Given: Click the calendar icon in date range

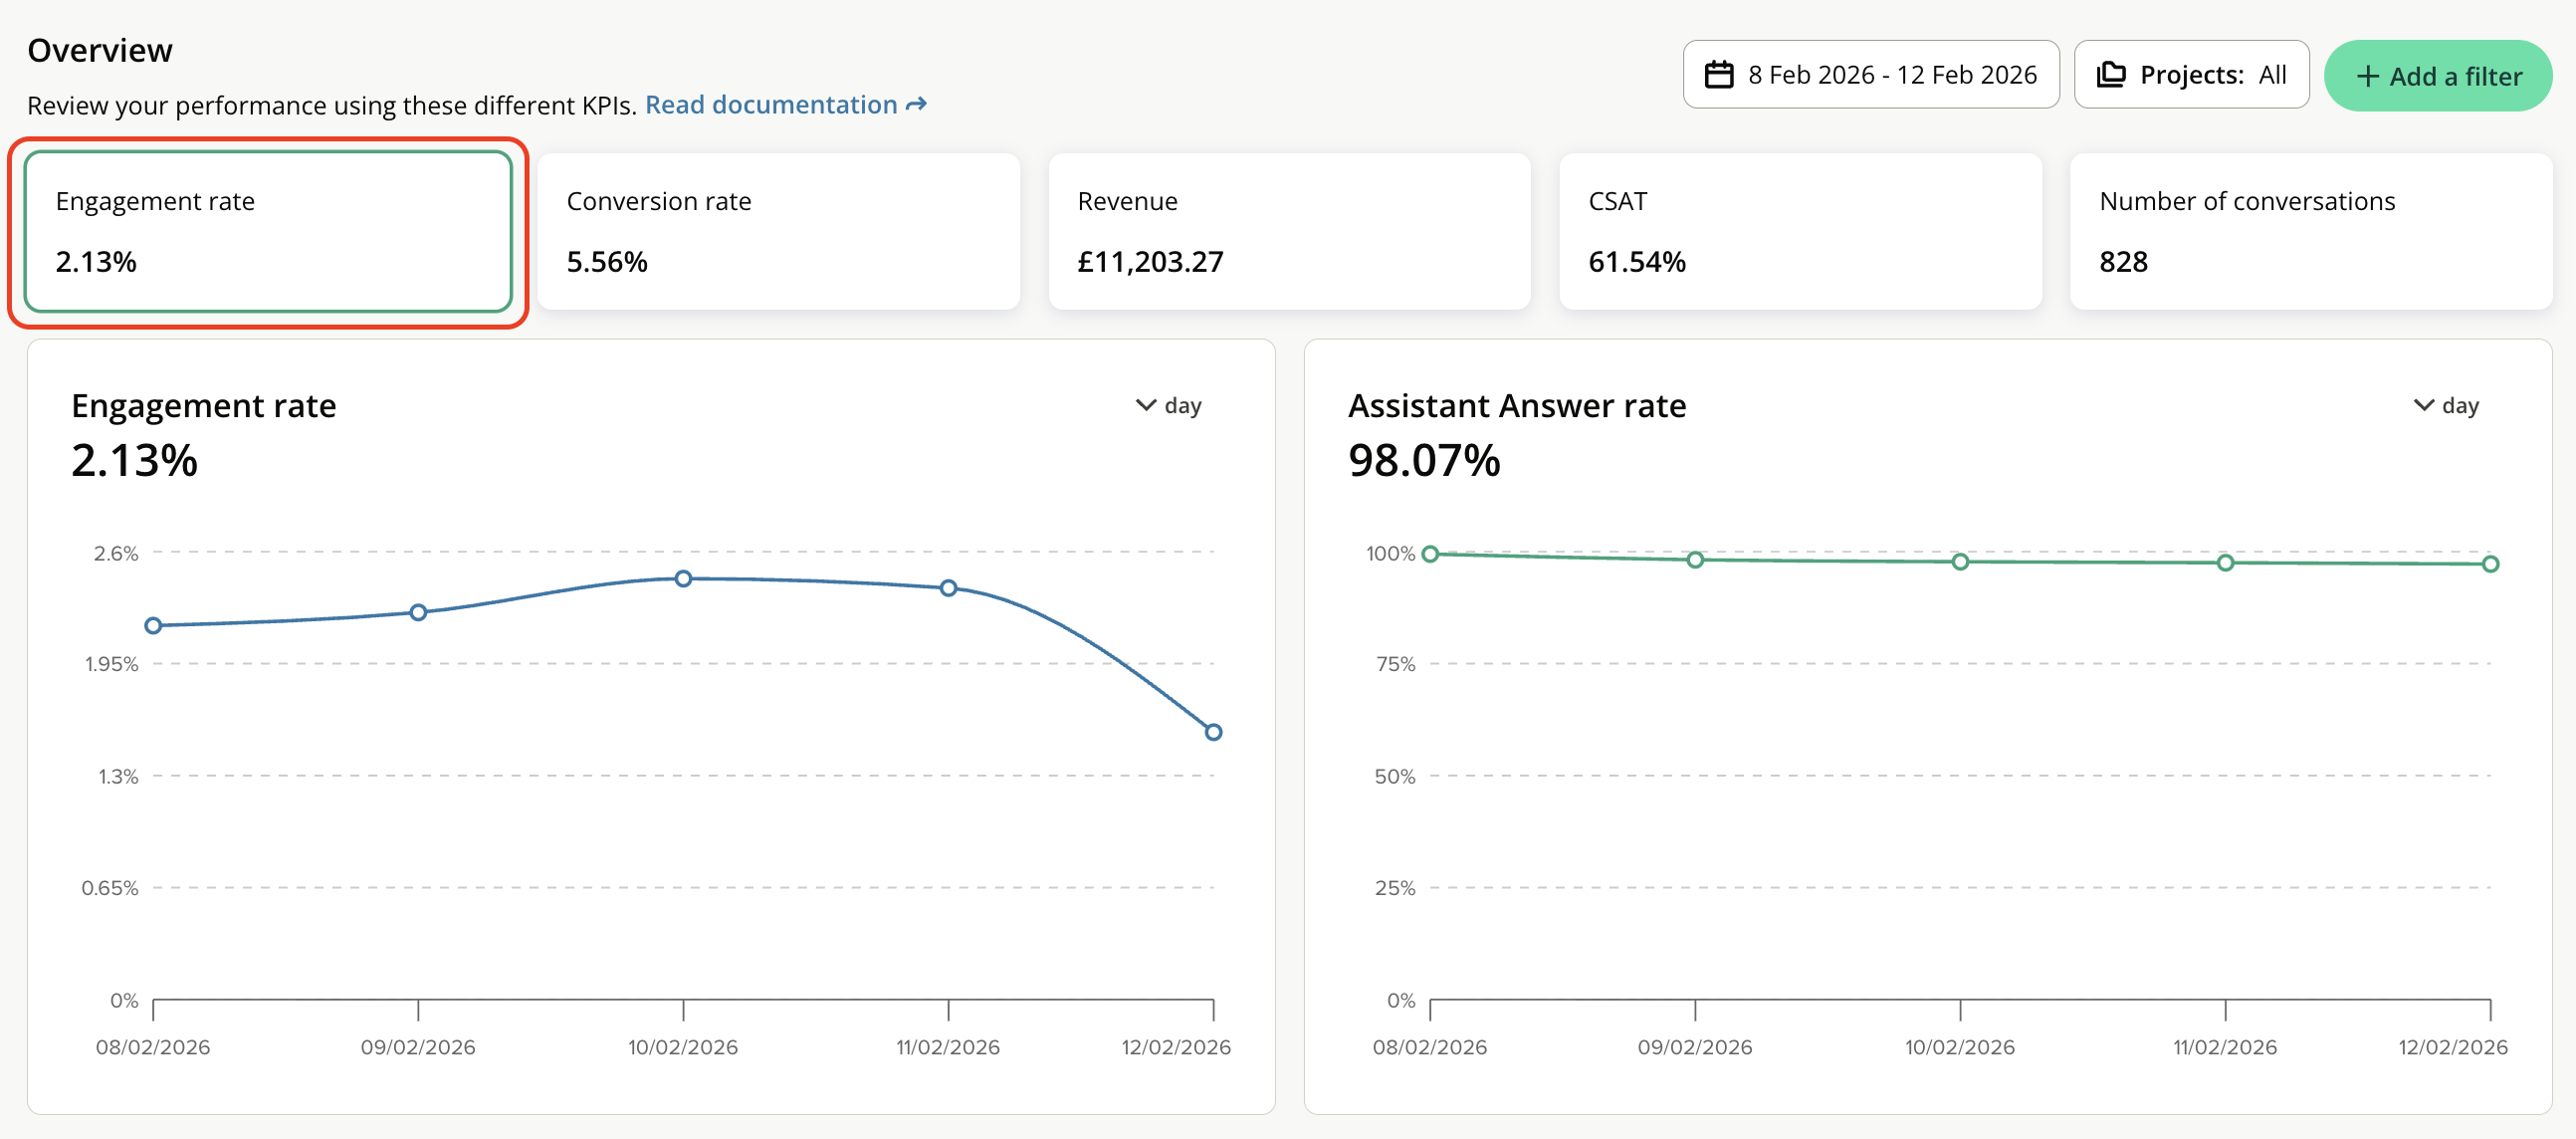Looking at the screenshot, I should [1718, 75].
